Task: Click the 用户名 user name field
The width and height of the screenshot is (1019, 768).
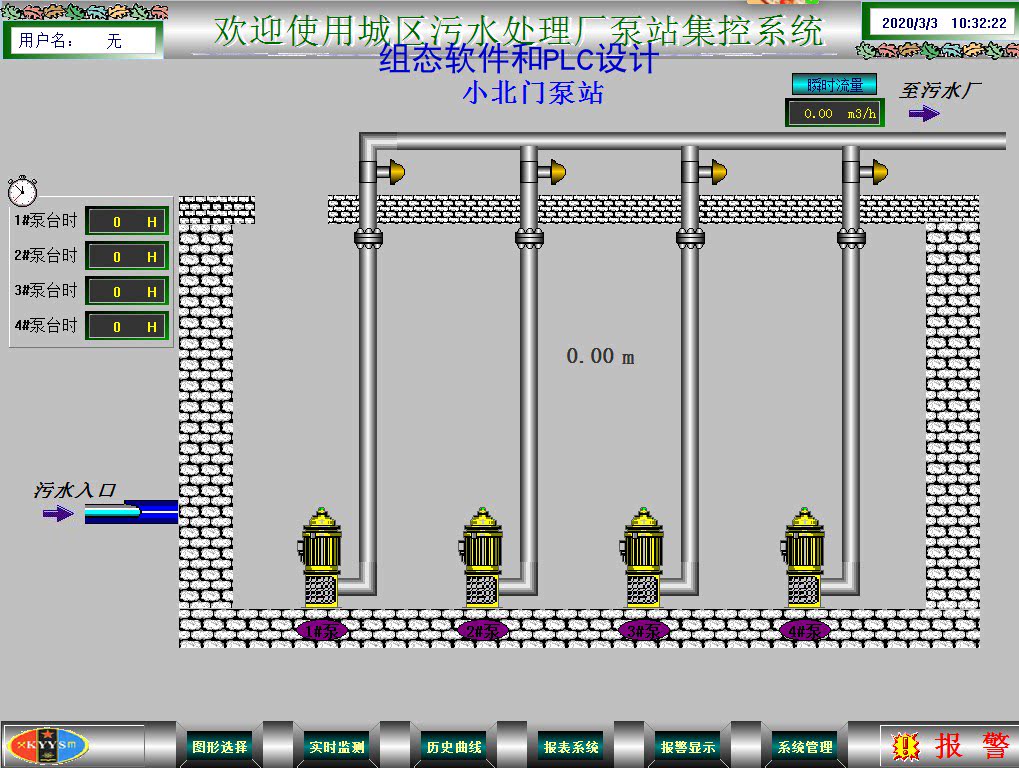Action: coord(83,40)
